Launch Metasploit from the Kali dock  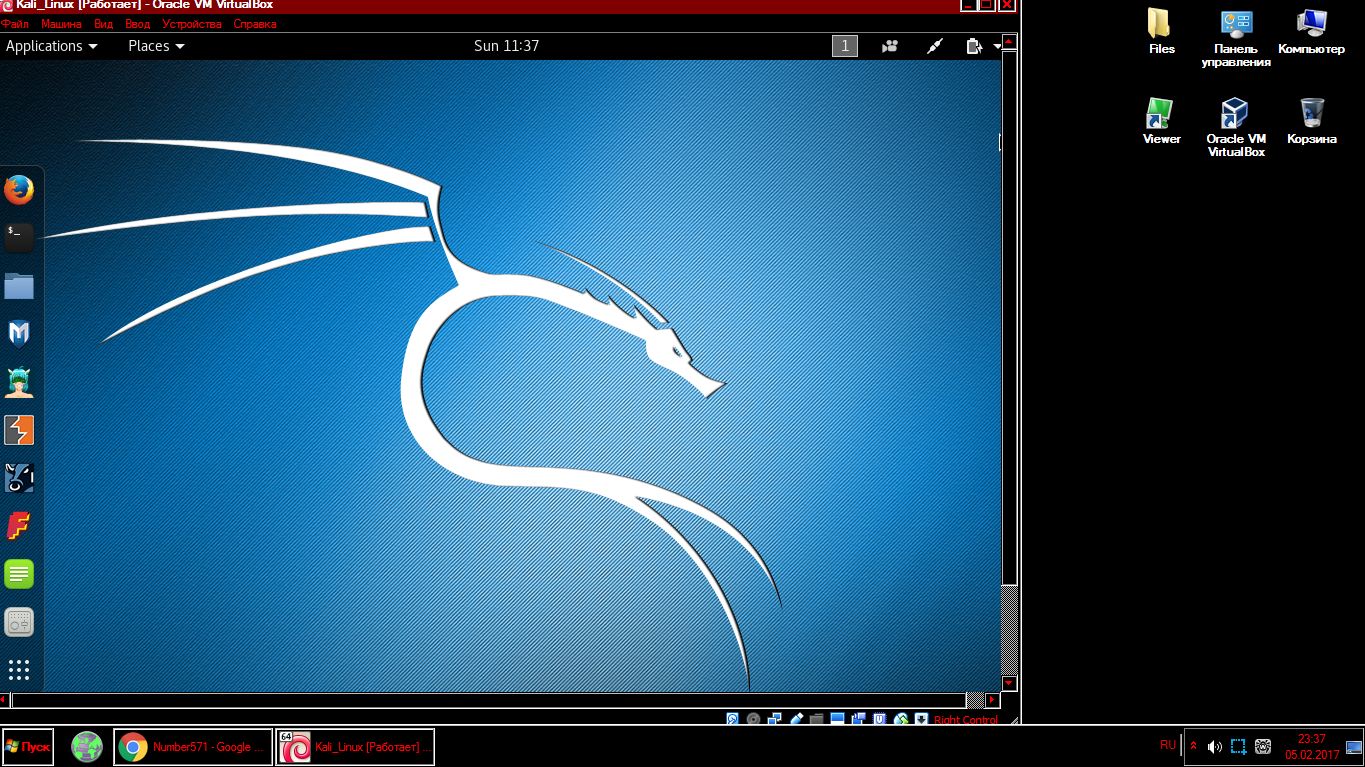click(x=19, y=333)
